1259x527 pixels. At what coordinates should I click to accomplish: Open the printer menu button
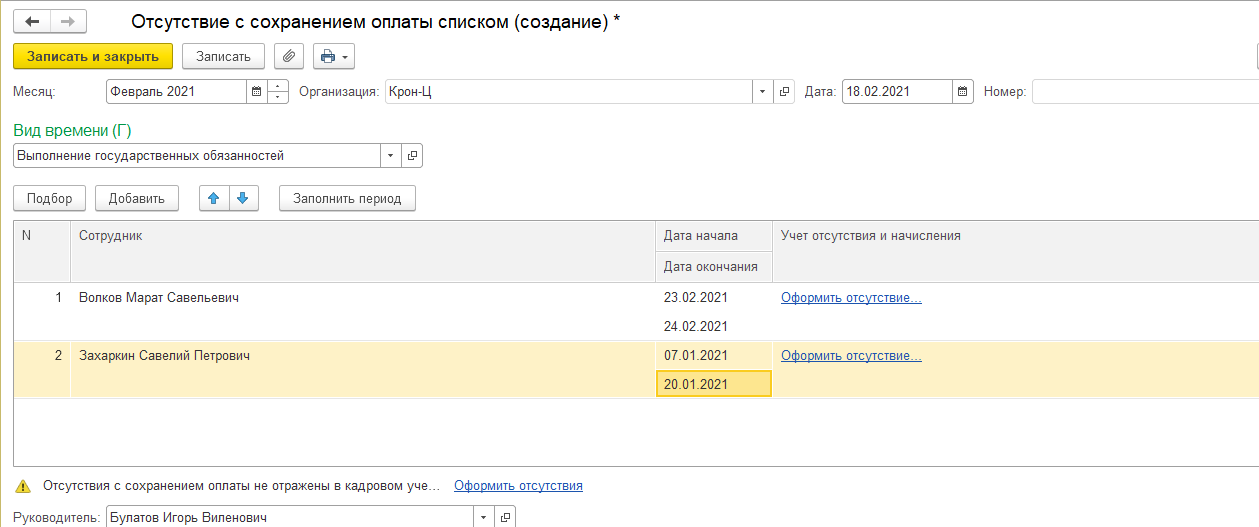(x=334, y=57)
